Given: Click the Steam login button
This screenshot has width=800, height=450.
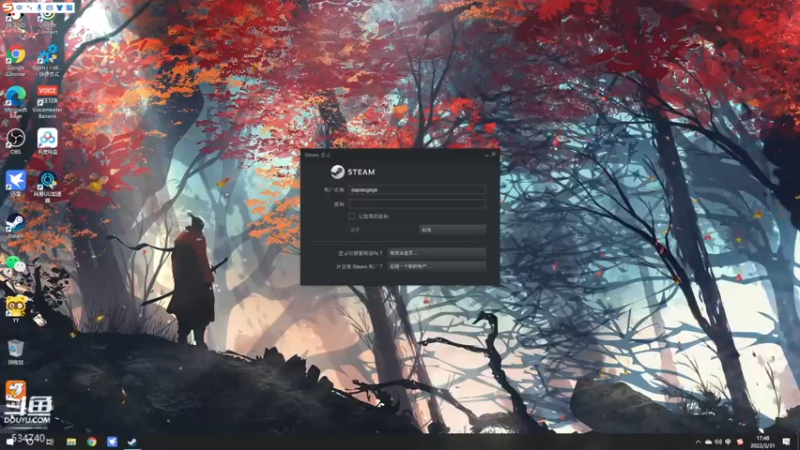Looking at the screenshot, I should pos(383,230).
